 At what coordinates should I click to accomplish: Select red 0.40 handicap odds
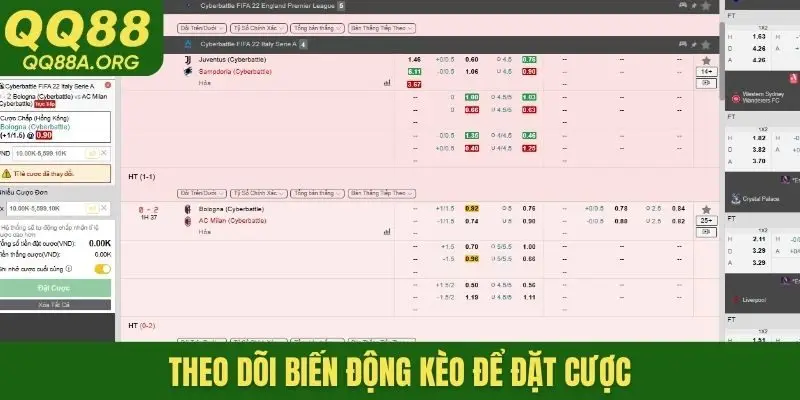point(471,148)
